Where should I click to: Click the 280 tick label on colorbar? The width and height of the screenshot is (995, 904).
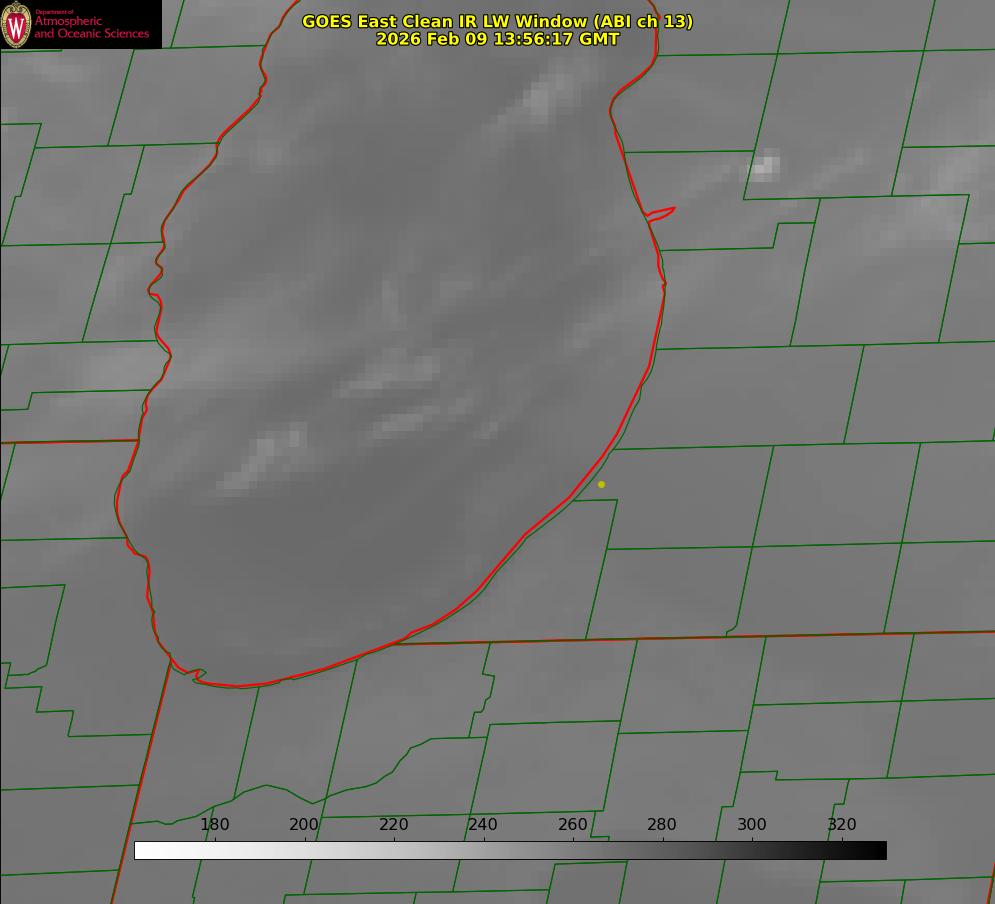[x=662, y=825]
